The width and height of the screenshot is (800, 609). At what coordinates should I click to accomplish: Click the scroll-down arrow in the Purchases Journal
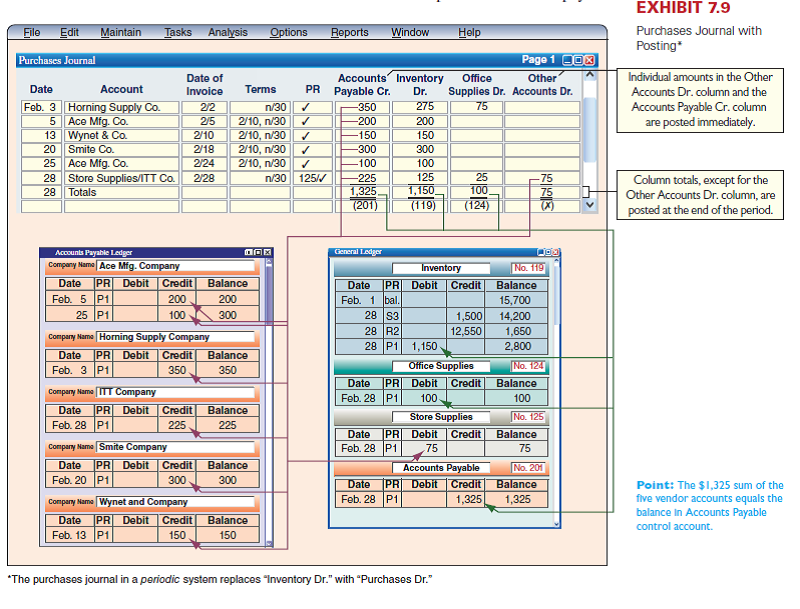589,203
